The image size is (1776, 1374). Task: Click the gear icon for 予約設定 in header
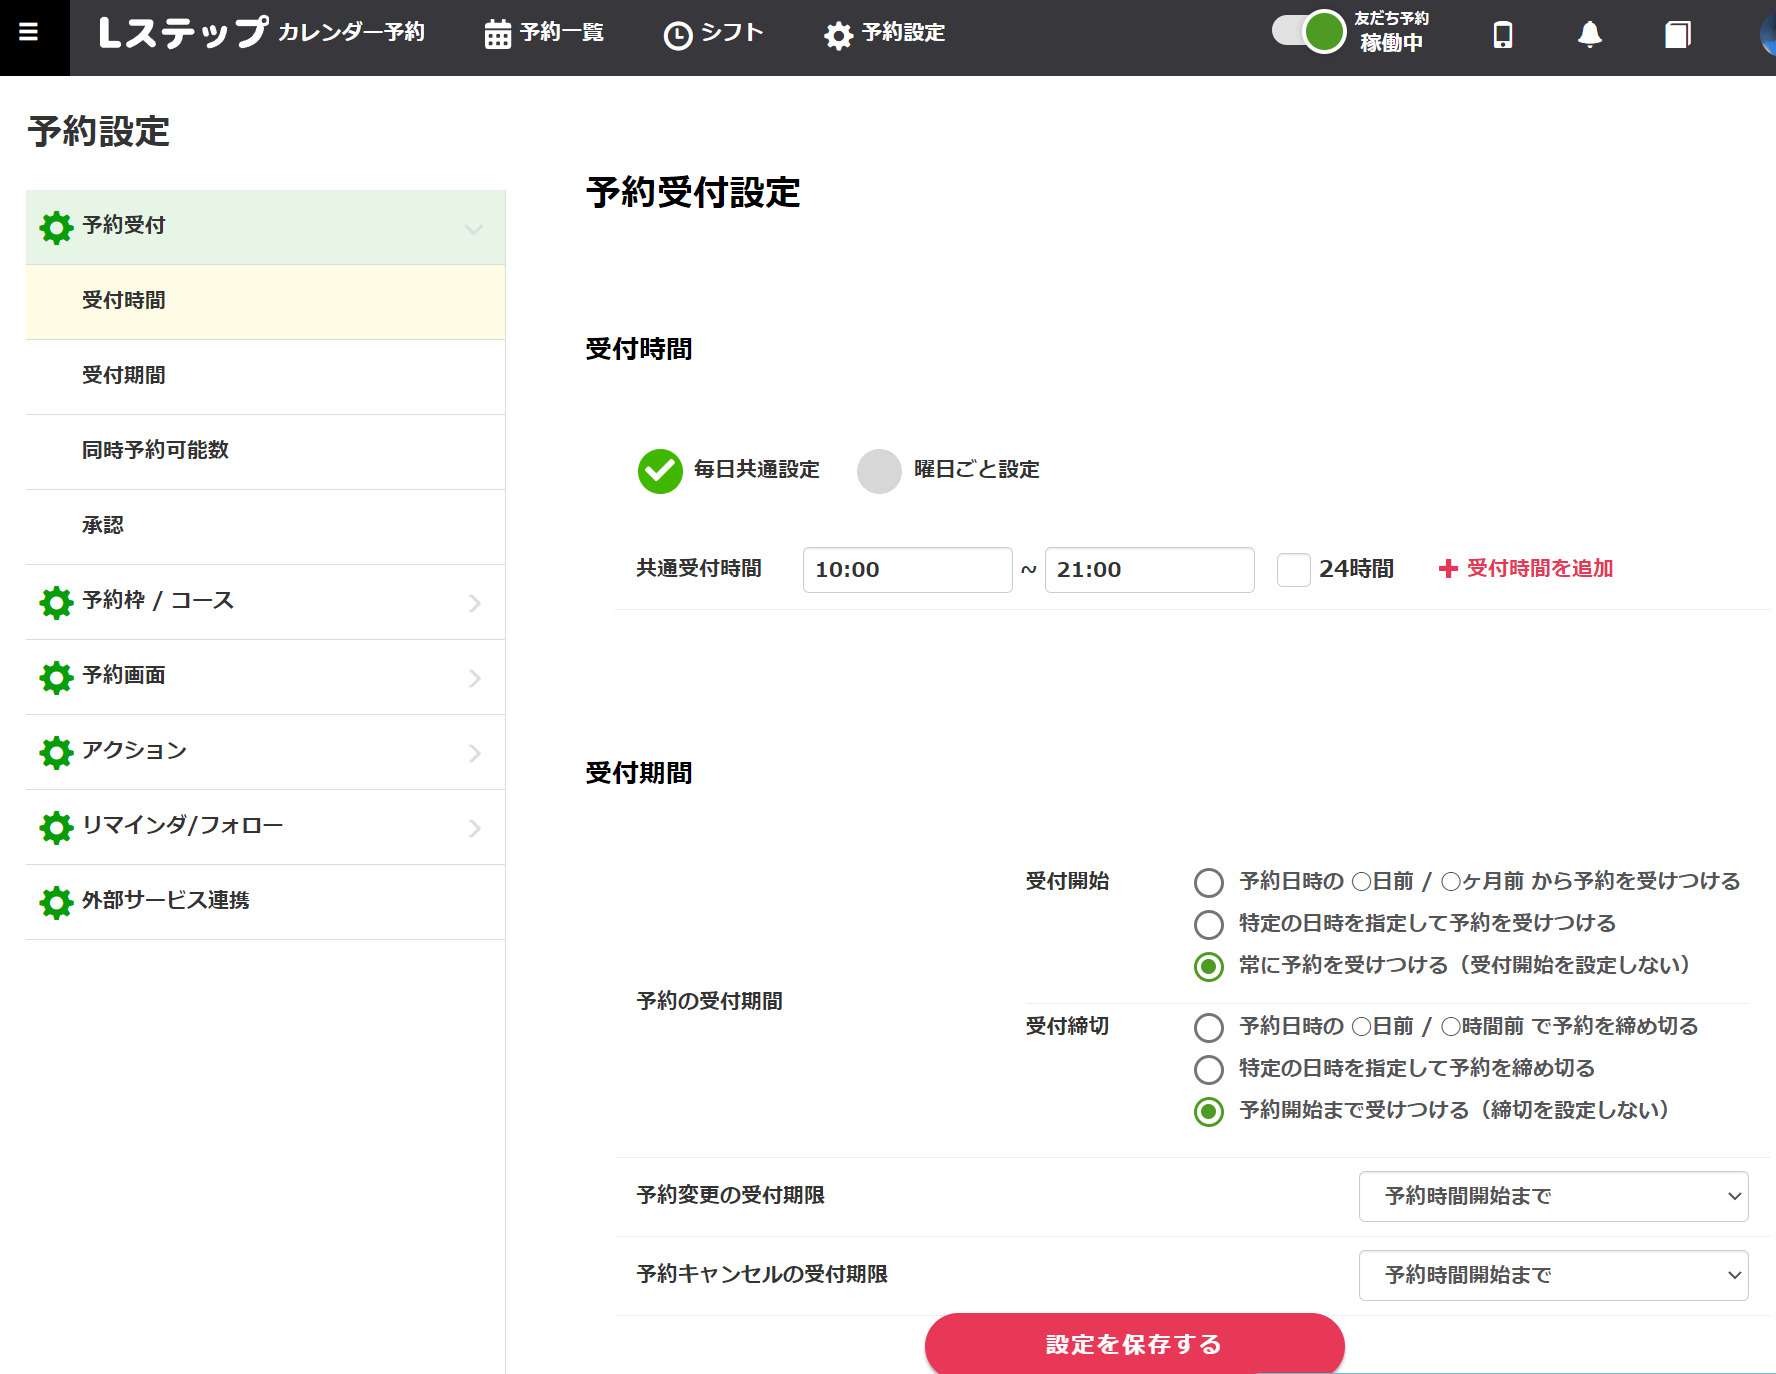tap(838, 36)
